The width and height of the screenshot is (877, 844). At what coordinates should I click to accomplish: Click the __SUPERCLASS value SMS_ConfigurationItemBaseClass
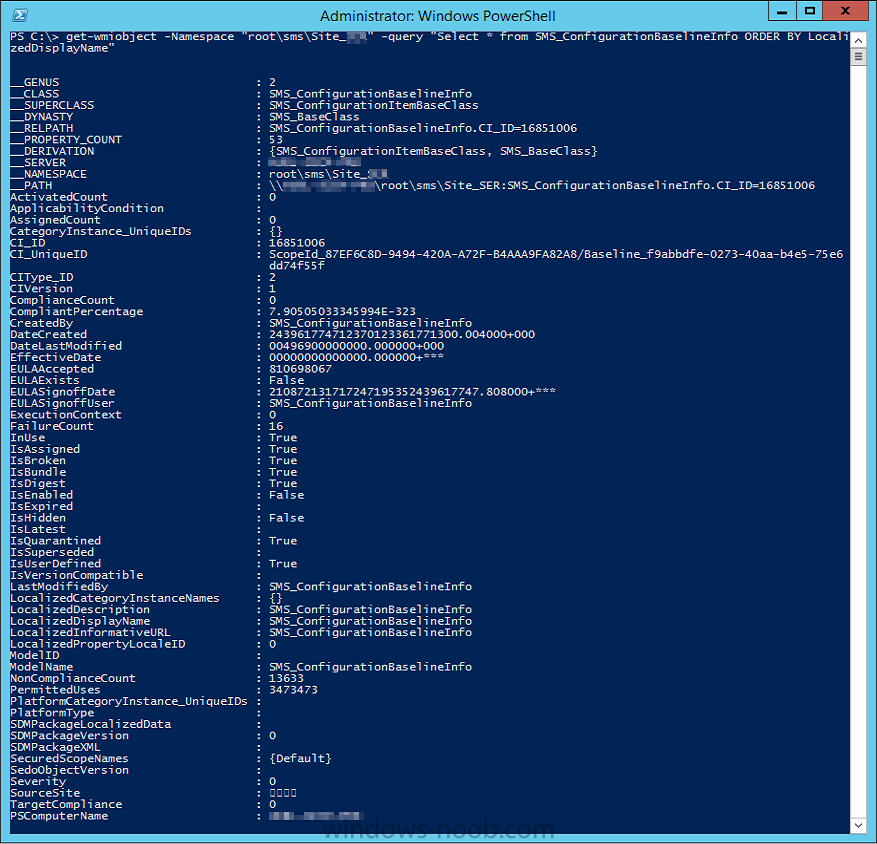[374, 105]
